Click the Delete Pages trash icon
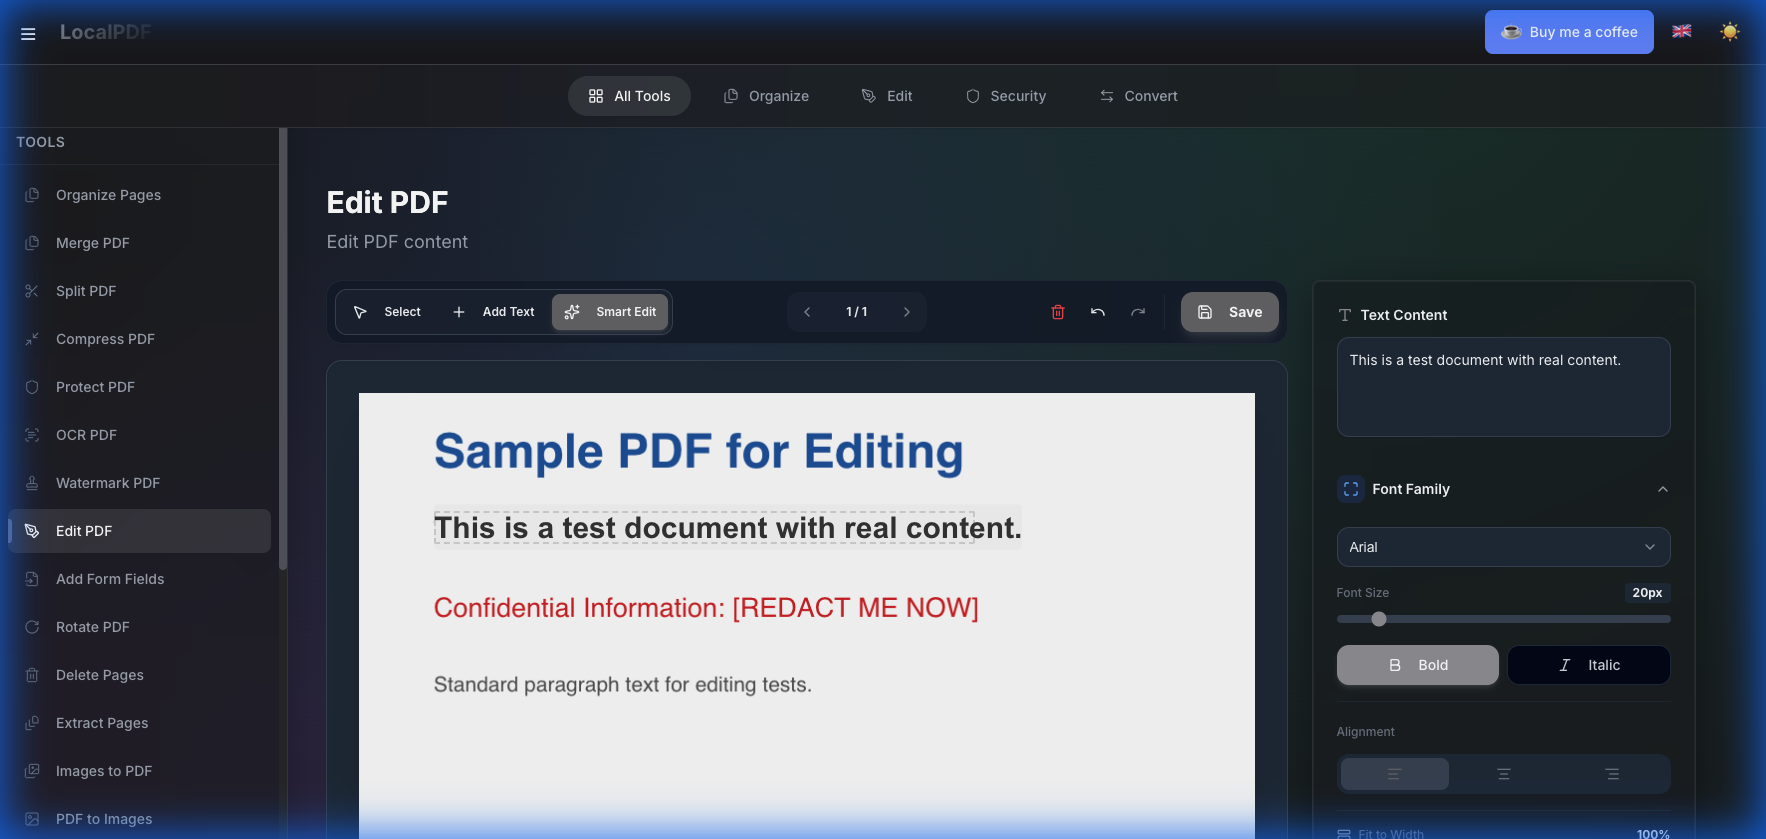Viewport: 1766px width, 839px height. click(x=32, y=675)
